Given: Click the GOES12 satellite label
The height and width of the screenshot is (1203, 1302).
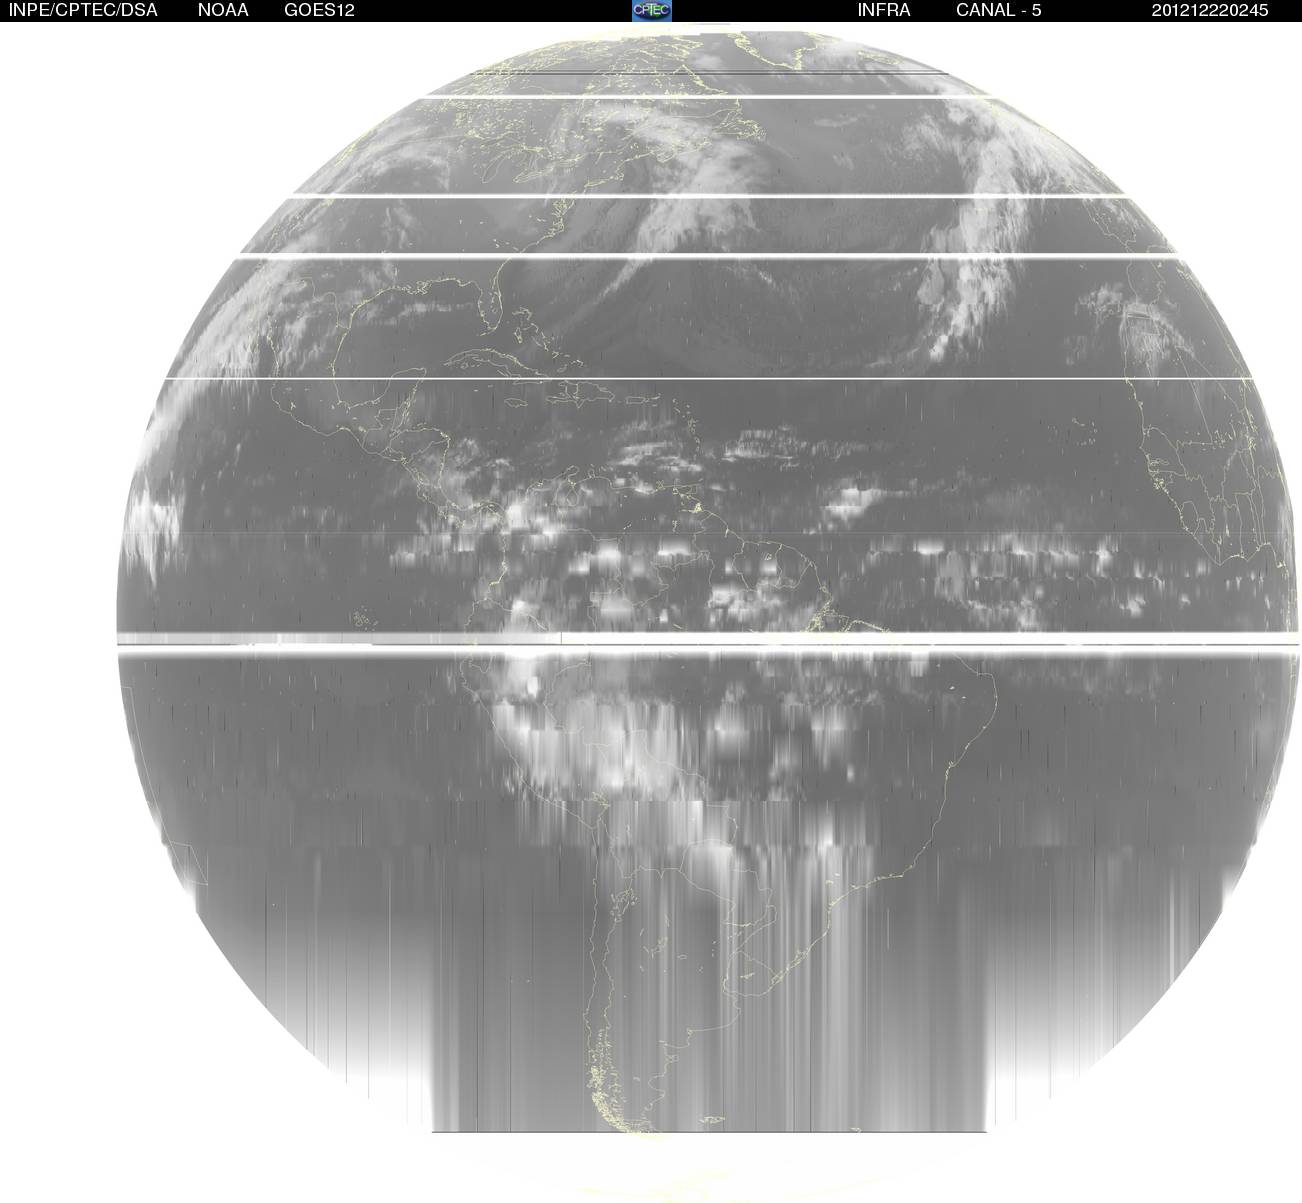Looking at the screenshot, I should (319, 10).
